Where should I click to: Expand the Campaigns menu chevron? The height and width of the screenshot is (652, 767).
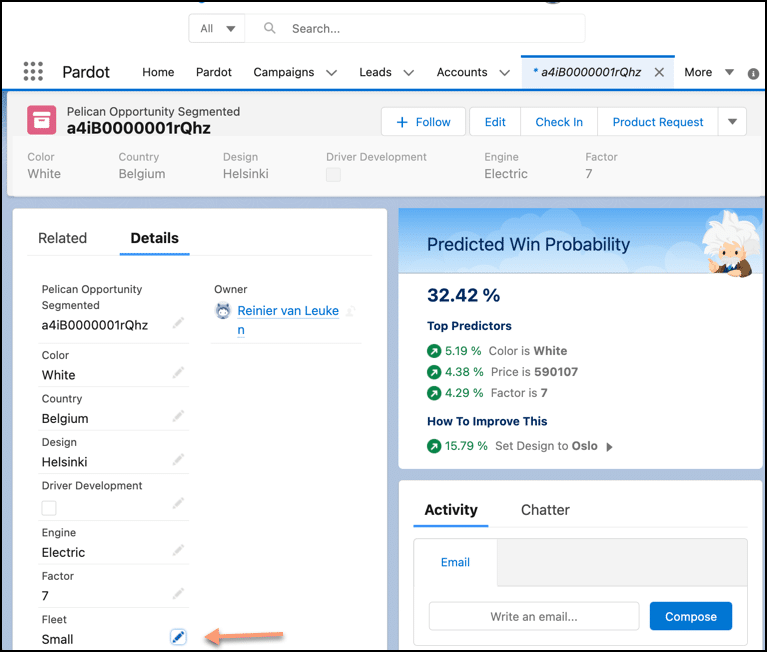332,73
